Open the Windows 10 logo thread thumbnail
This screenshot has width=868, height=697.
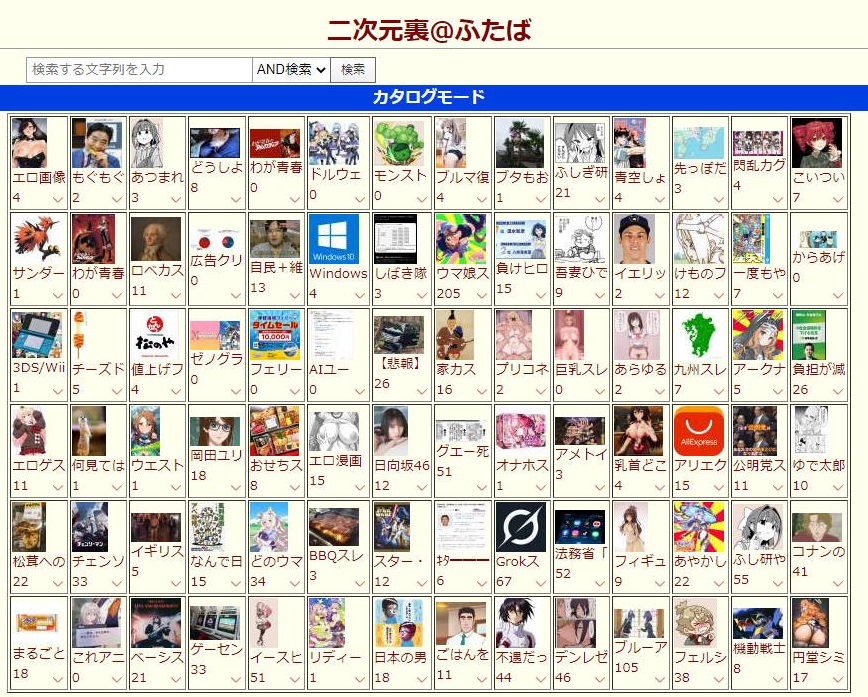(333, 239)
